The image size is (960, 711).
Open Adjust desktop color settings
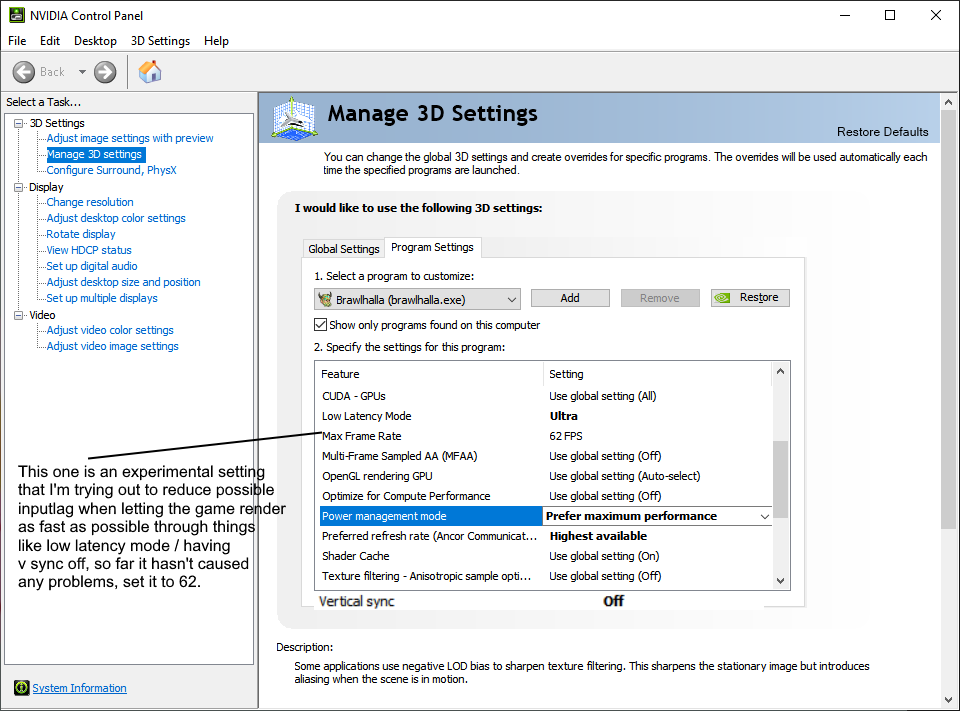tap(116, 218)
